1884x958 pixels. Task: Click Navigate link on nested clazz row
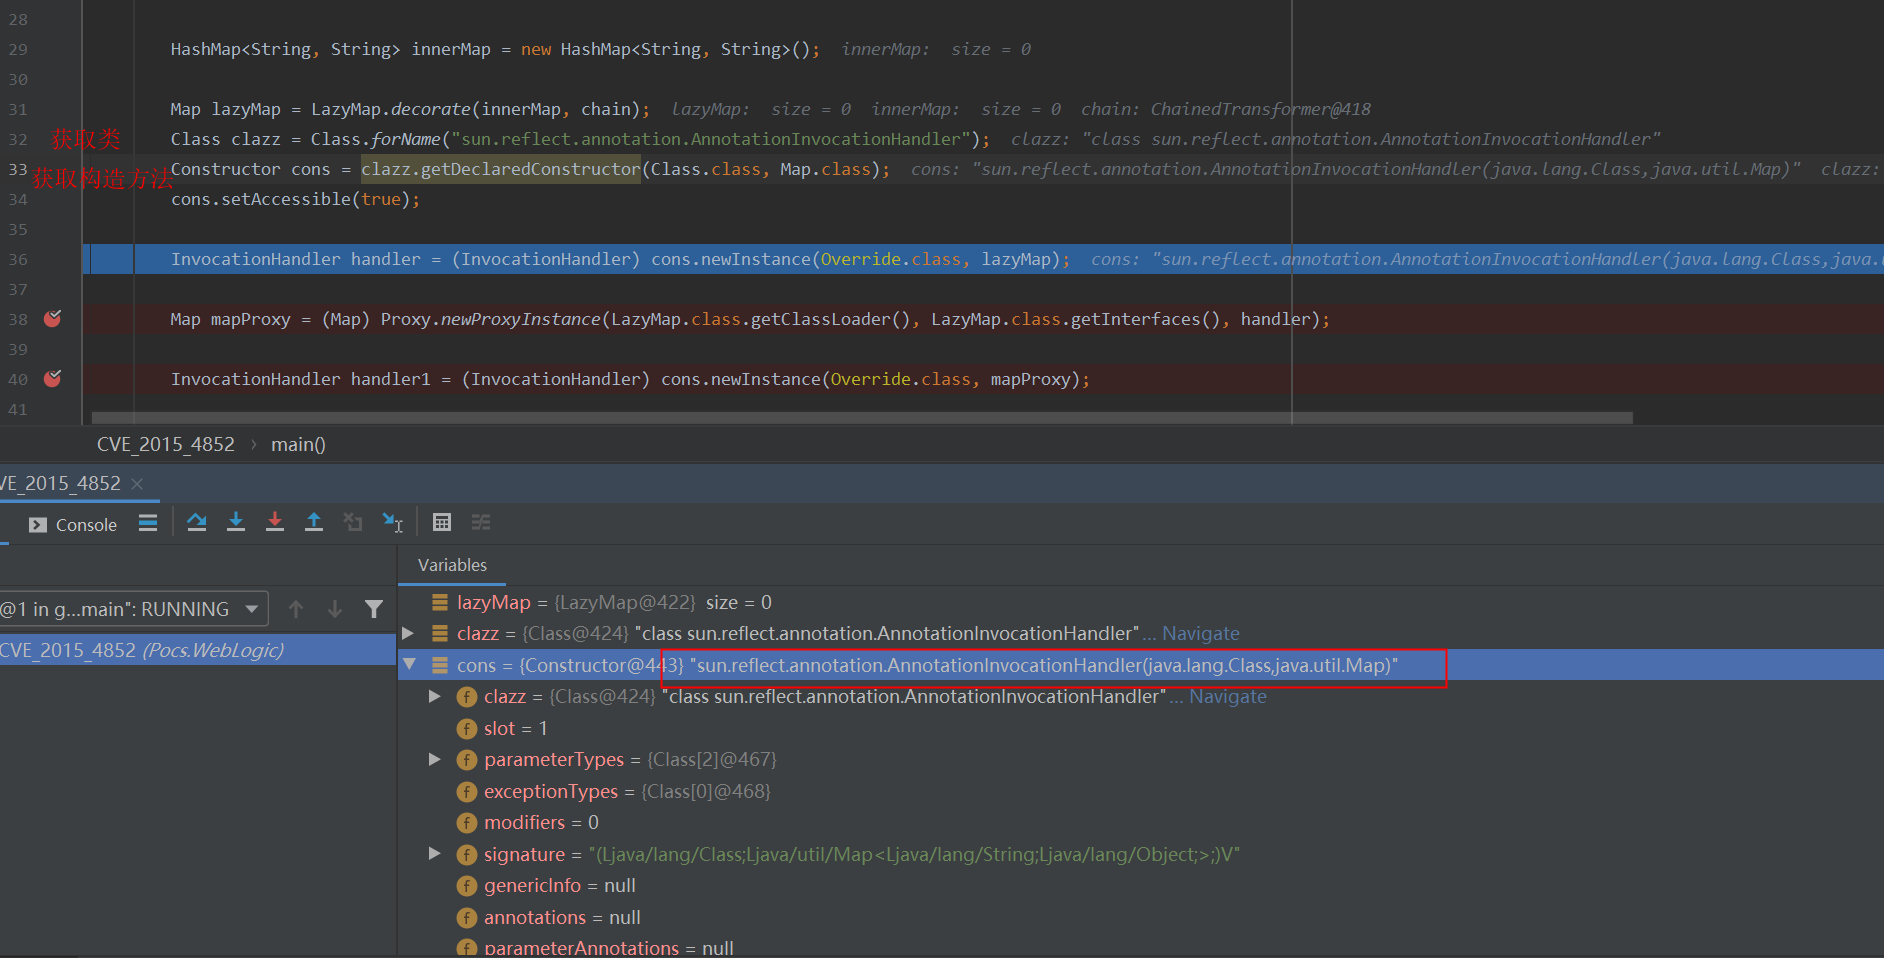[x=1228, y=696]
